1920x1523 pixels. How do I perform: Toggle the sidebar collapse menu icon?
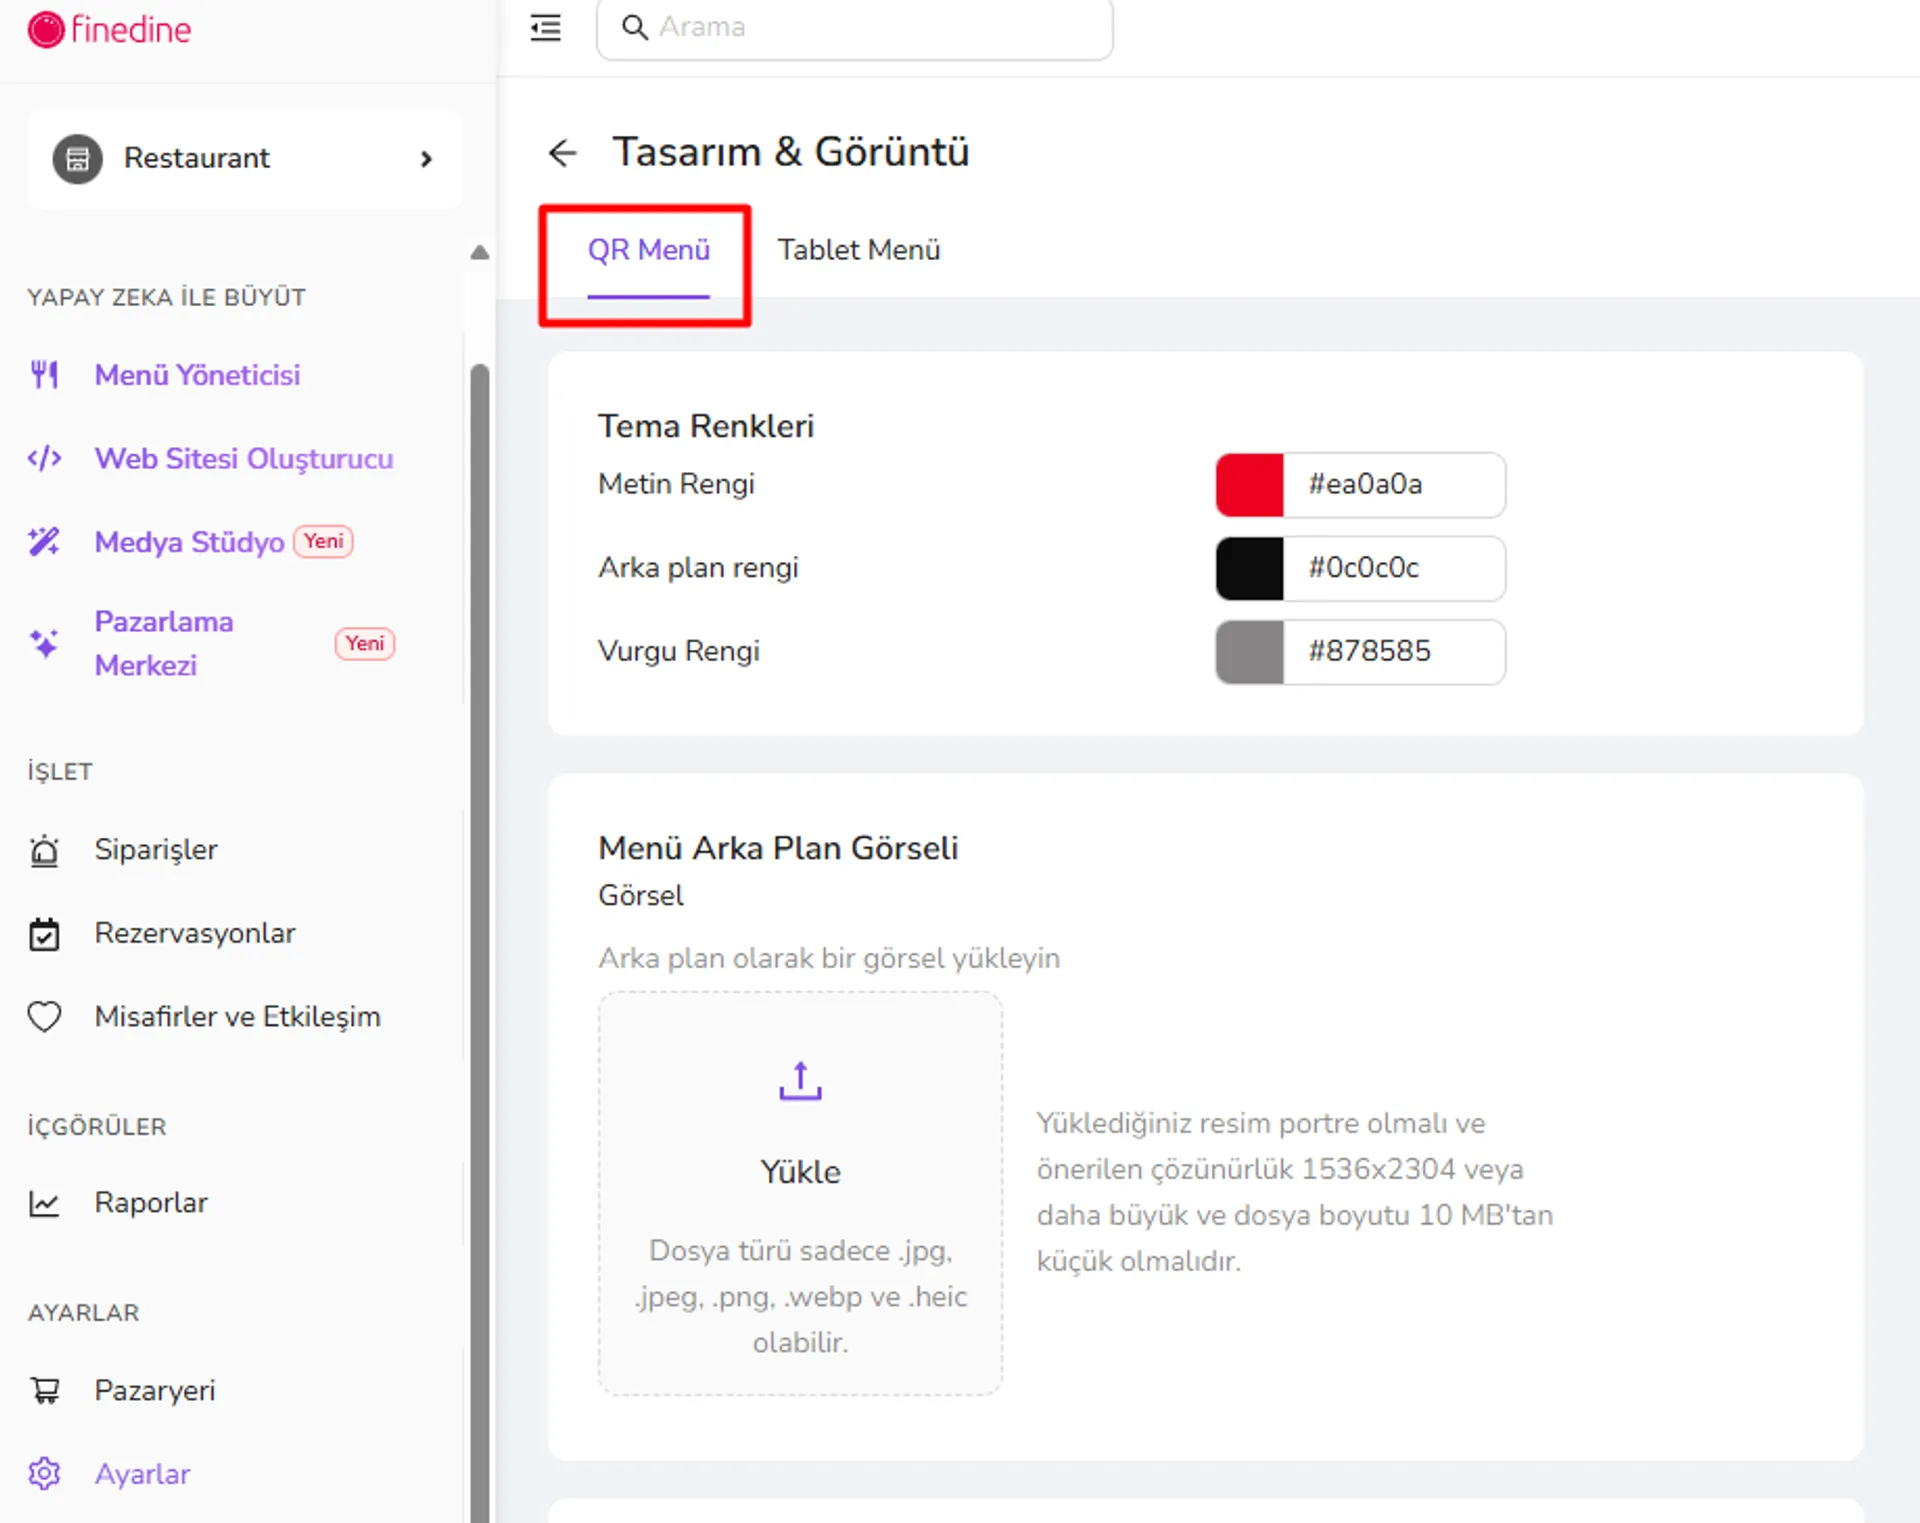pos(545,27)
